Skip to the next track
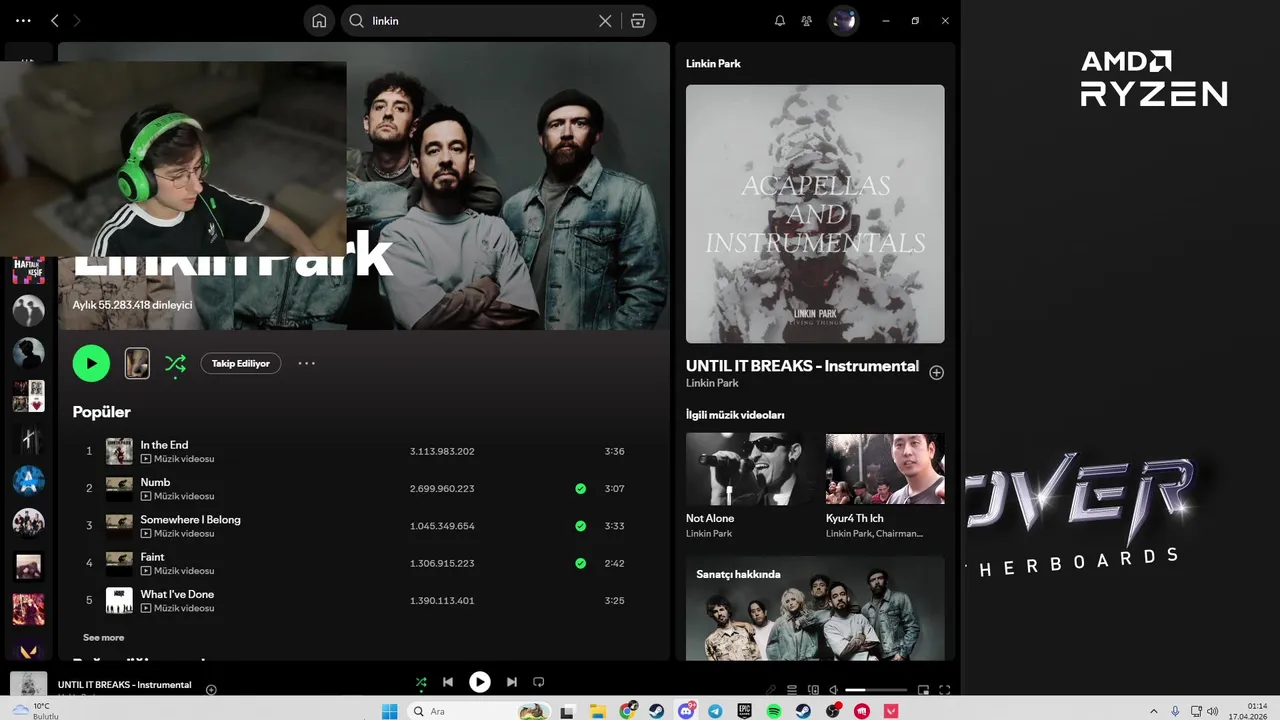 (x=512, y=682)
